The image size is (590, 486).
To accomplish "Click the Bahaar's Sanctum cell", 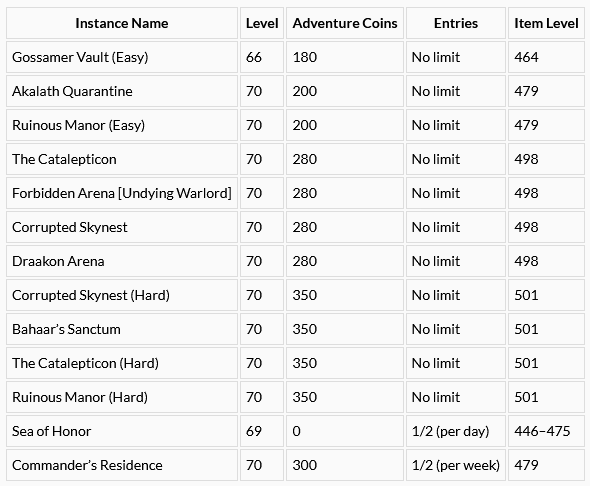I will (x=122, y=329).
